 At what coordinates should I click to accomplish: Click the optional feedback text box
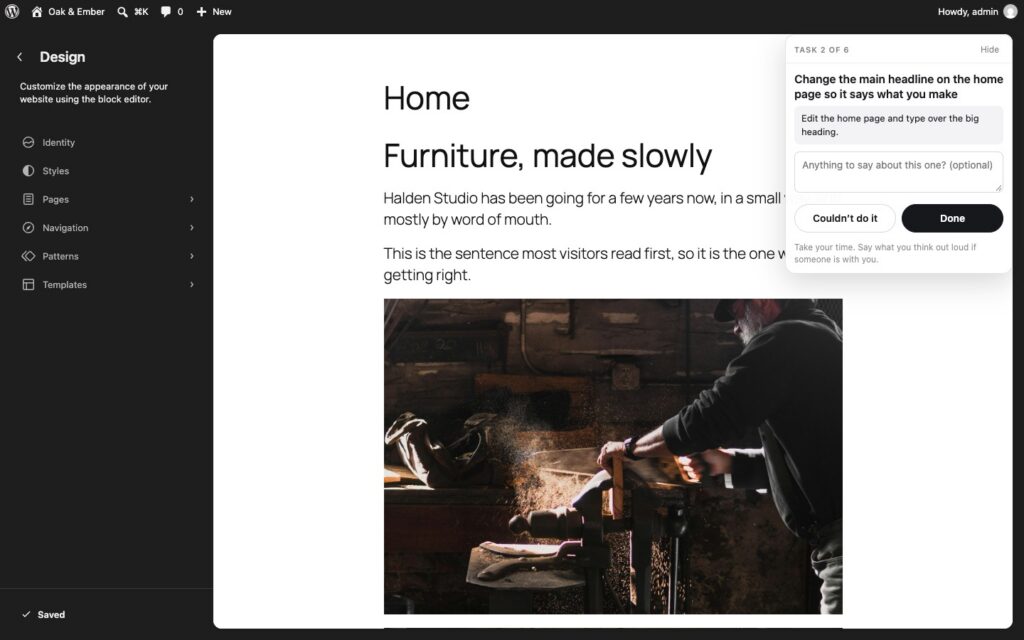pos(898,172)
